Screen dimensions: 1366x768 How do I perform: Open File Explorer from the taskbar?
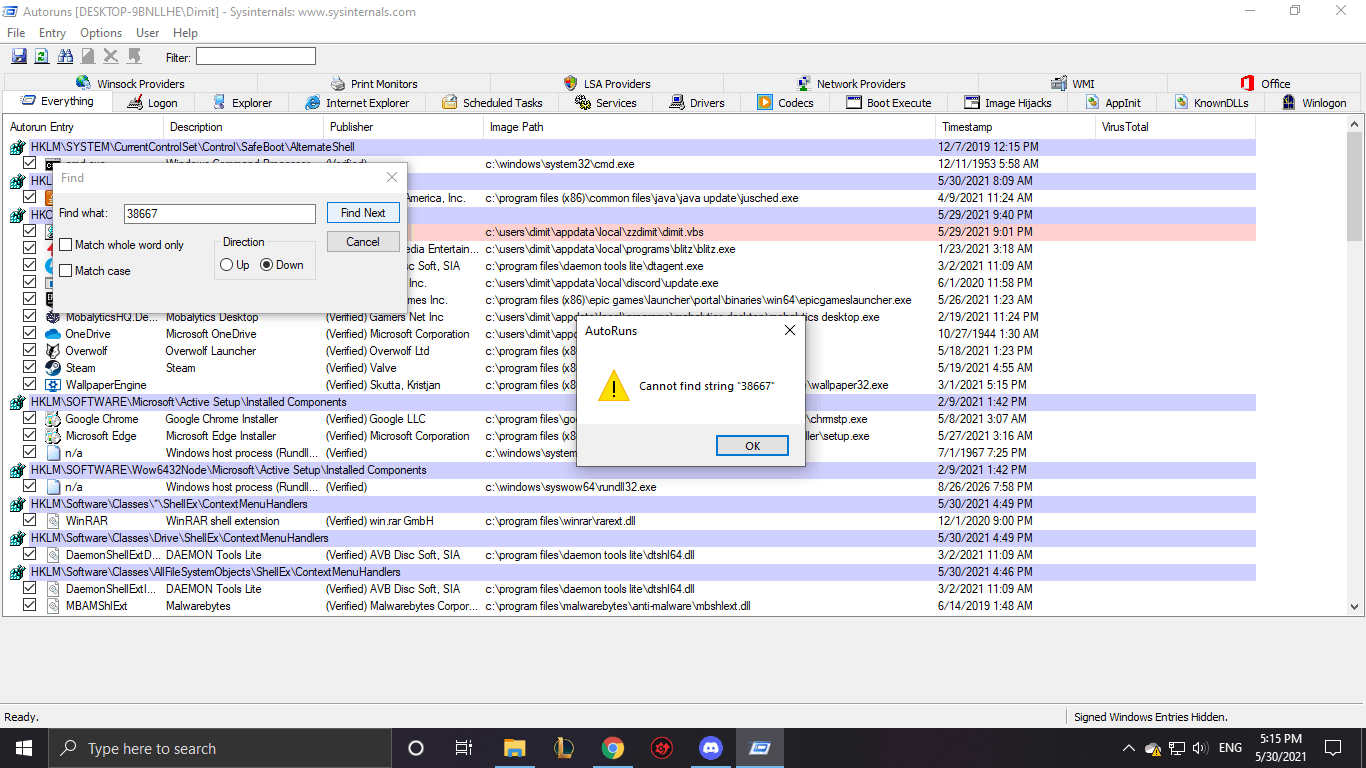click(514, 748)
